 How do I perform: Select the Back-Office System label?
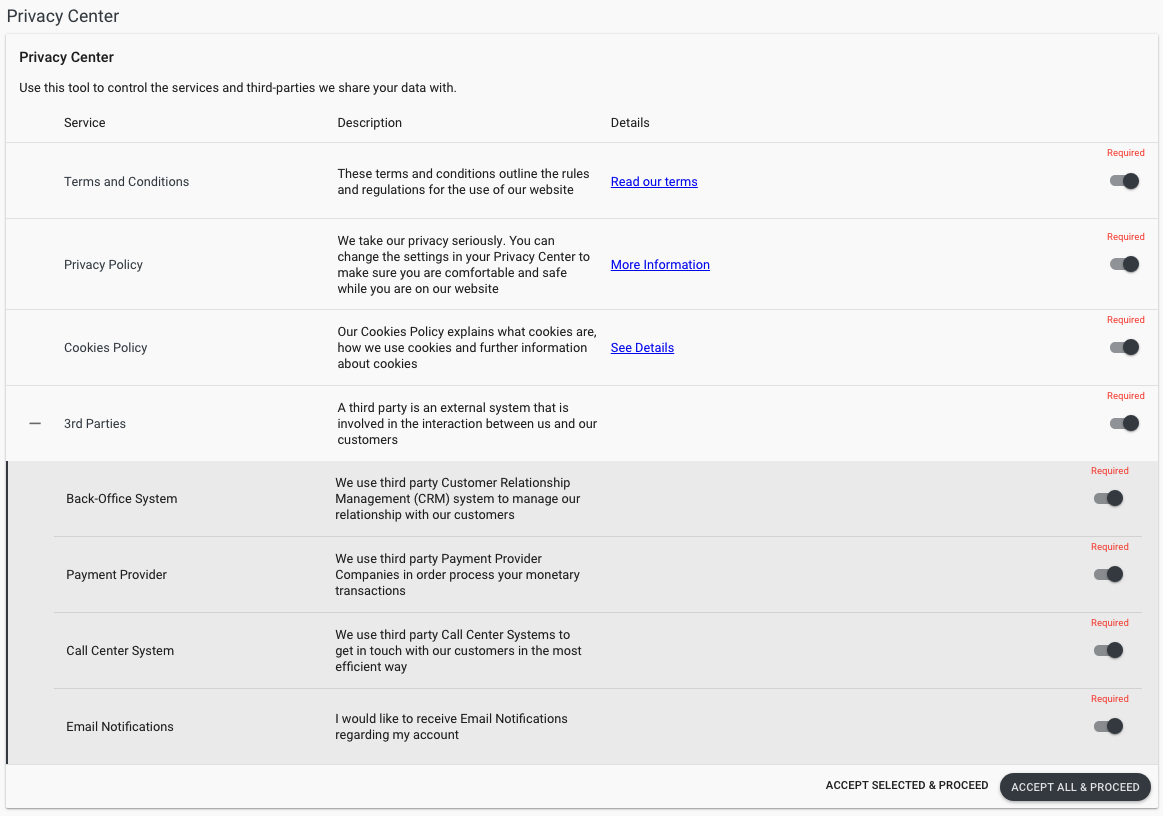point(122,499)
